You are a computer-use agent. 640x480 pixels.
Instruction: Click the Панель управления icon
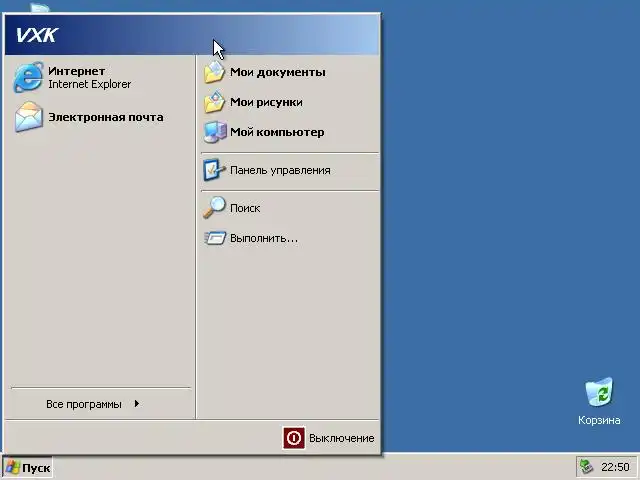coord(215,170)
